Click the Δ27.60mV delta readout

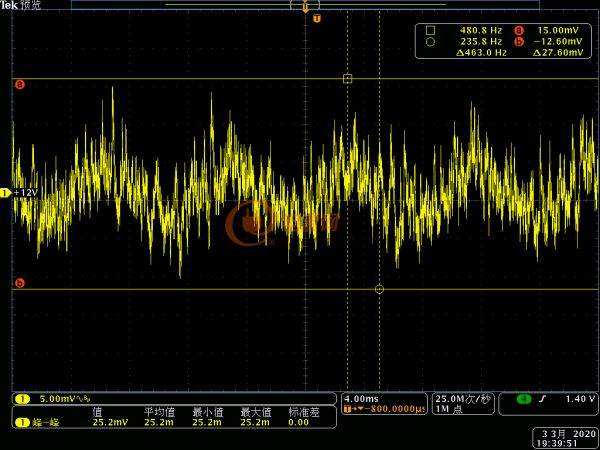pos(558,52)
